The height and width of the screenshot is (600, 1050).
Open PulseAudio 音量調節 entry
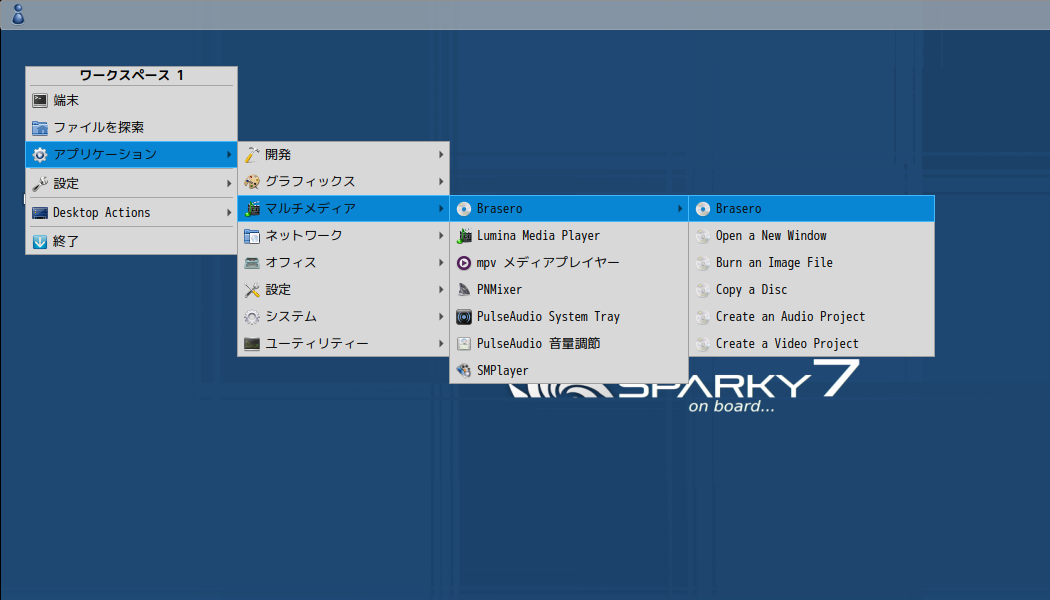pyautogui.click(x=569, y=344)
